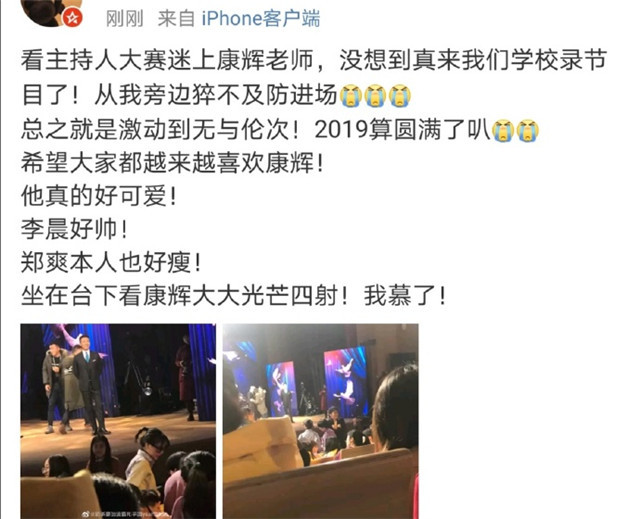Screen dimensions: 640x519
Task: Click first crying emoji after 进场
Action: [351, 95]
